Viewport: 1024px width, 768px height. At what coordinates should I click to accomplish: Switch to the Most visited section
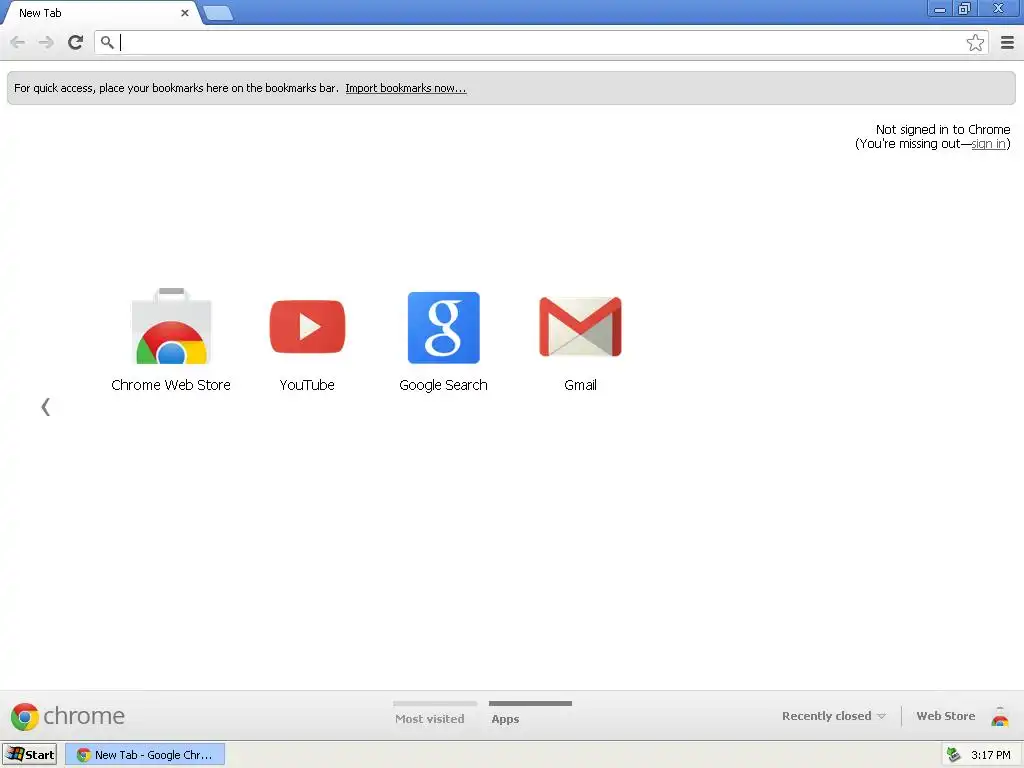pyautogui.click(x=430, y=719)
